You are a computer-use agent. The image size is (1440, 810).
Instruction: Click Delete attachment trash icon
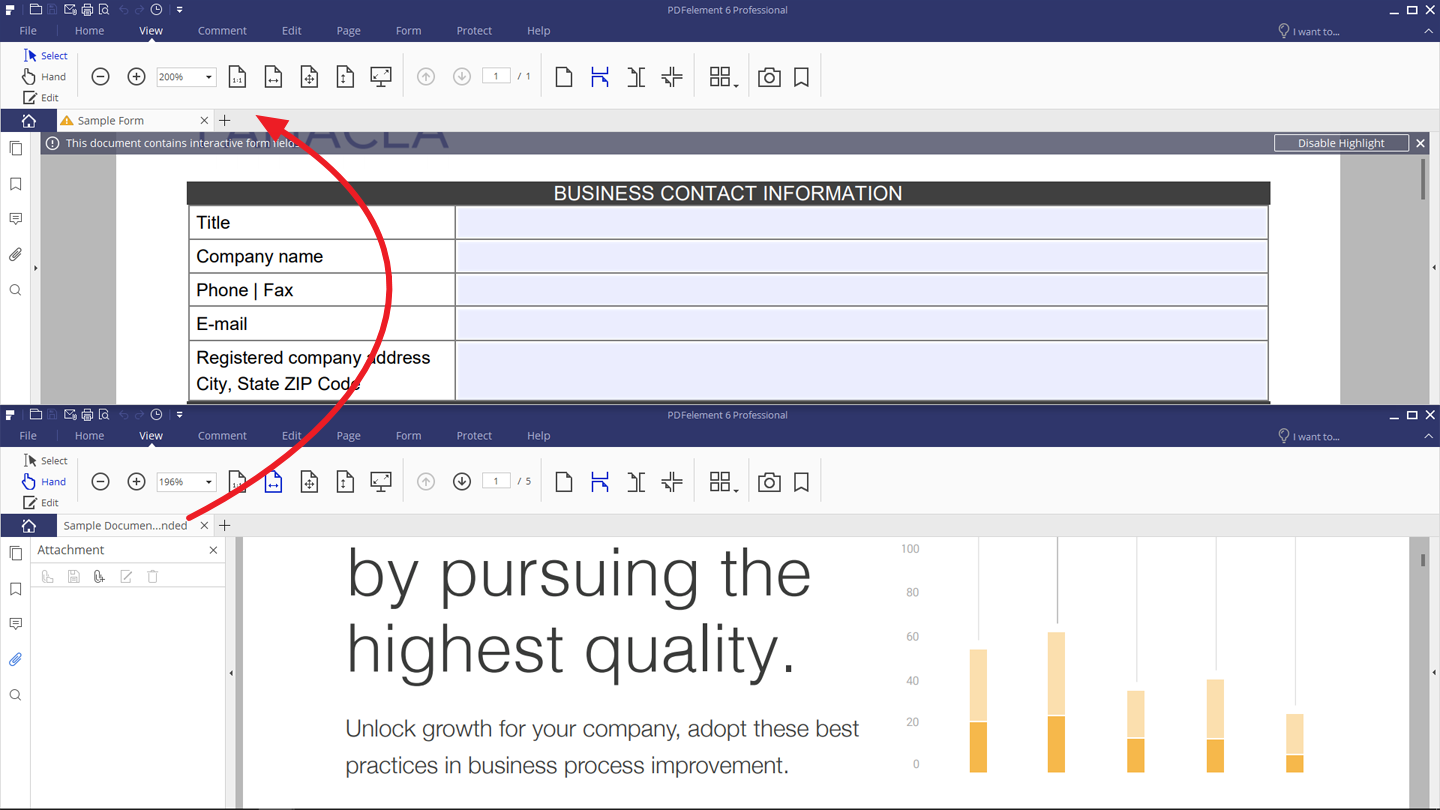point(153,576)
